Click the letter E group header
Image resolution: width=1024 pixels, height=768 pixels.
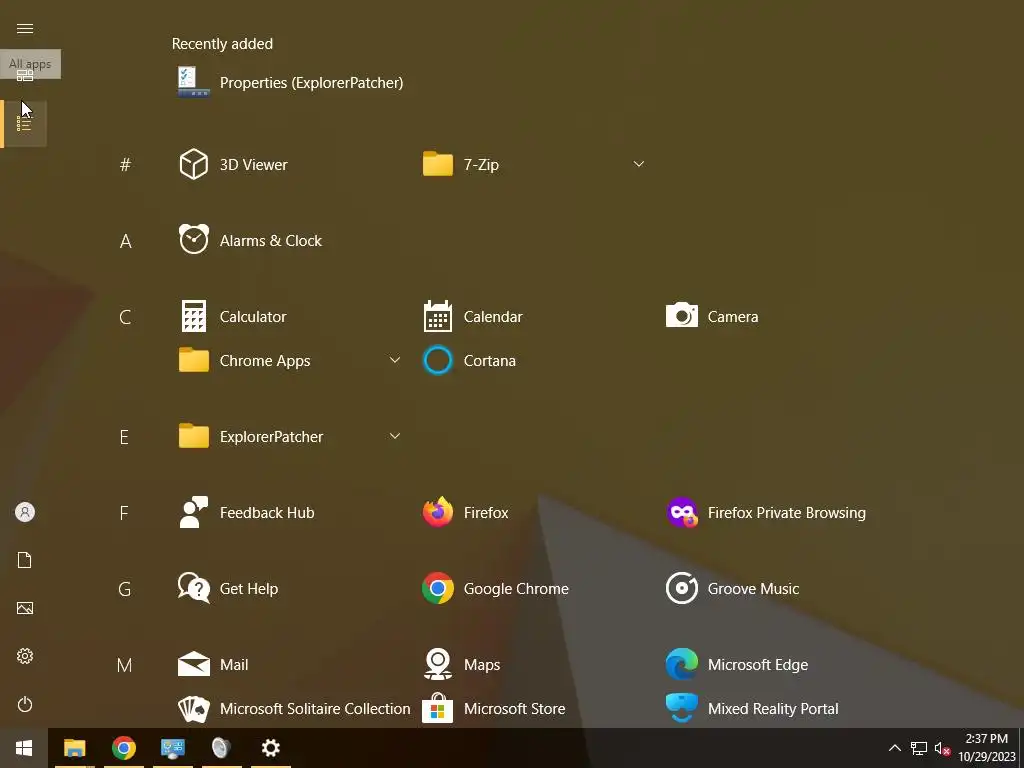pos(124,437)
